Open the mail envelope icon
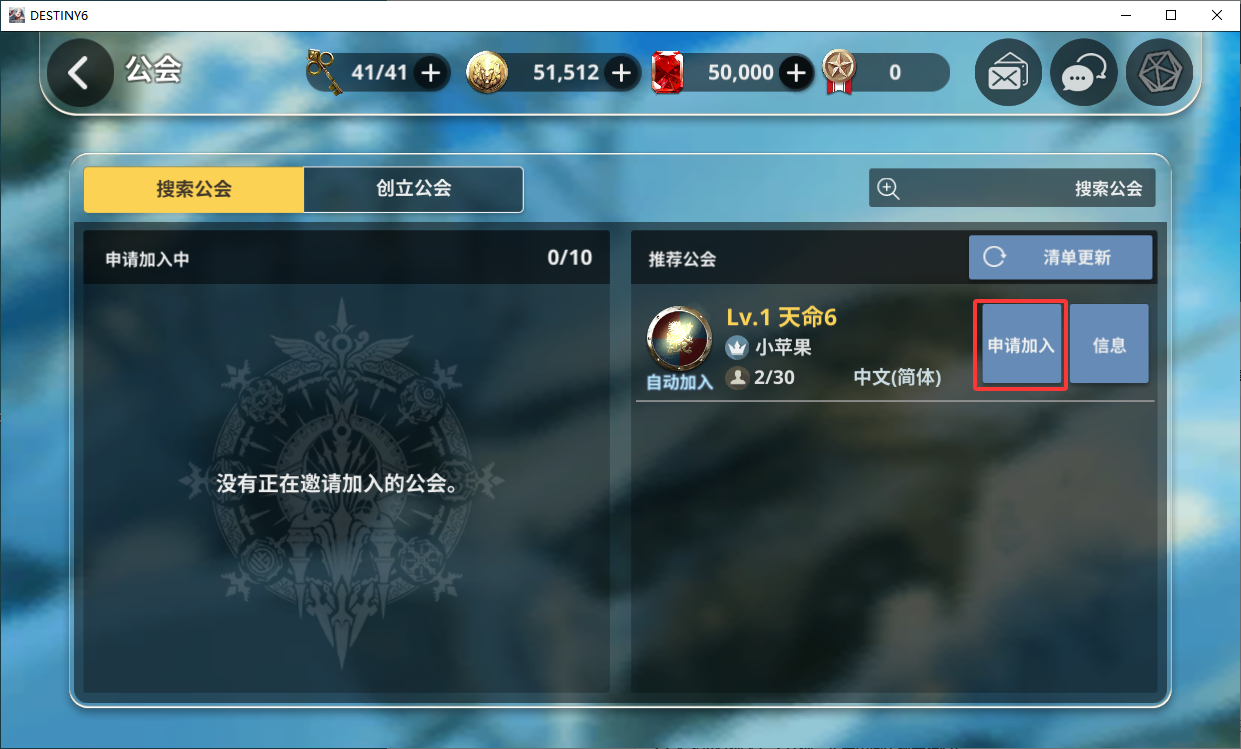Screen dimensions: 1241x749 1008,73
